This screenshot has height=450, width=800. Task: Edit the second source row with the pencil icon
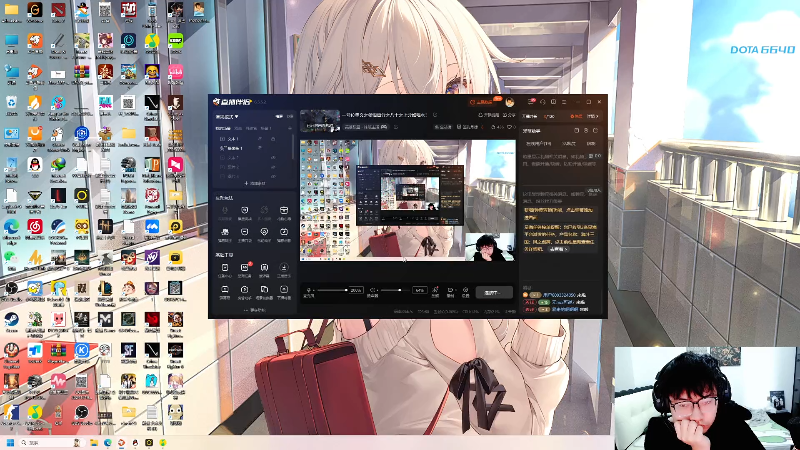coord(260,148)
